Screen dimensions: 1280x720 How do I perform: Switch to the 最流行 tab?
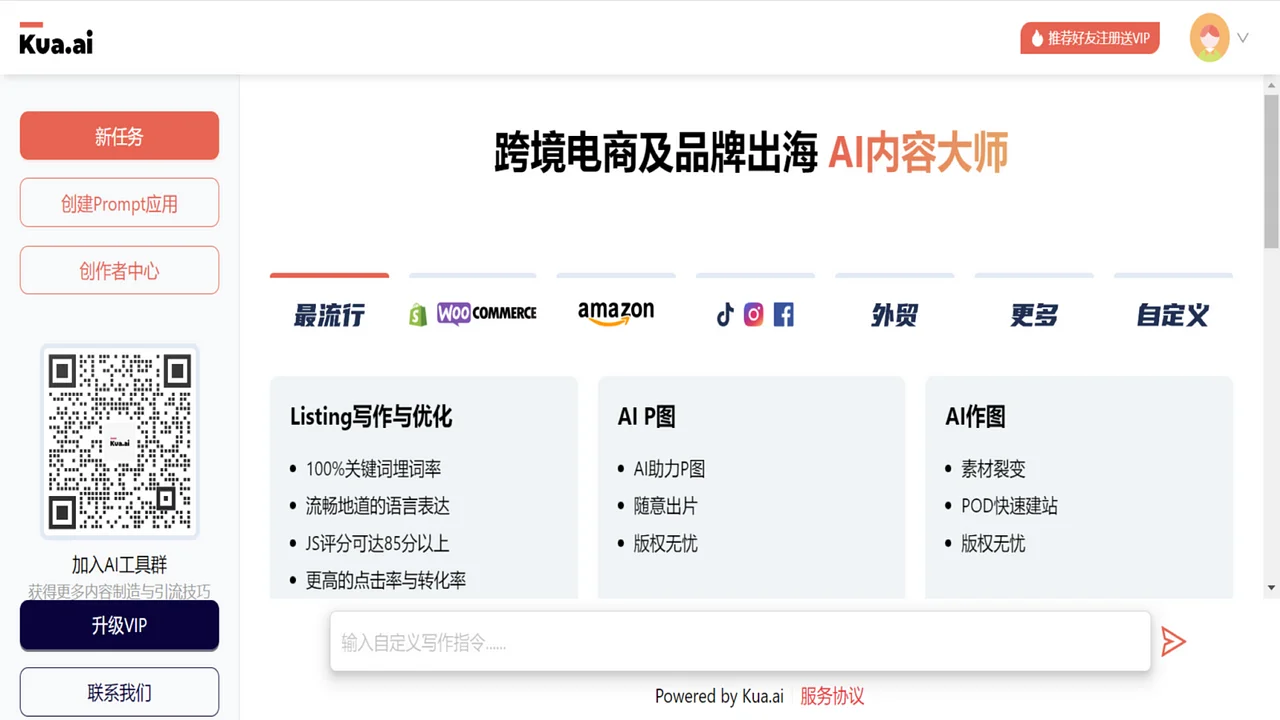pos(329,314)
